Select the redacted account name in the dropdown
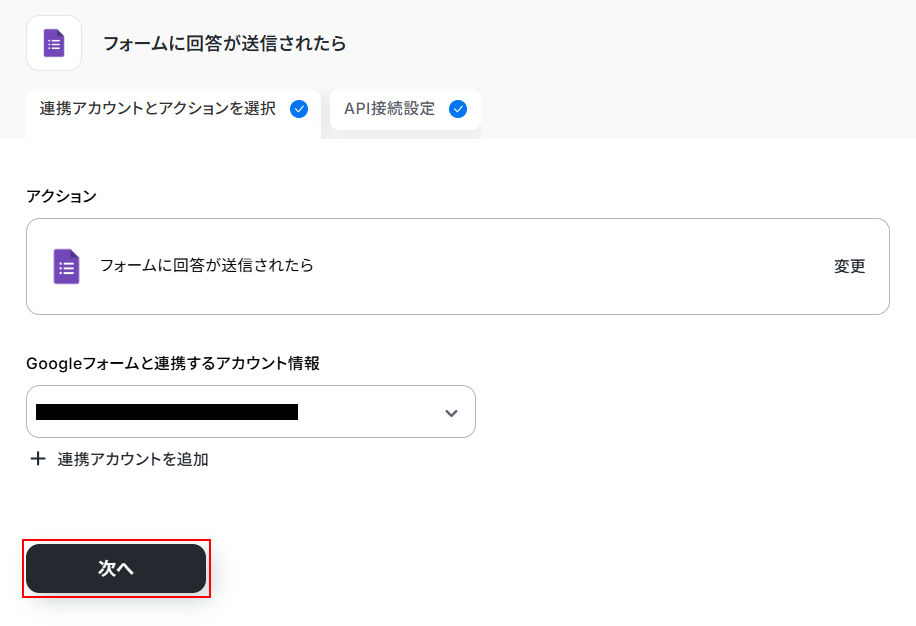 click(167, 412)
